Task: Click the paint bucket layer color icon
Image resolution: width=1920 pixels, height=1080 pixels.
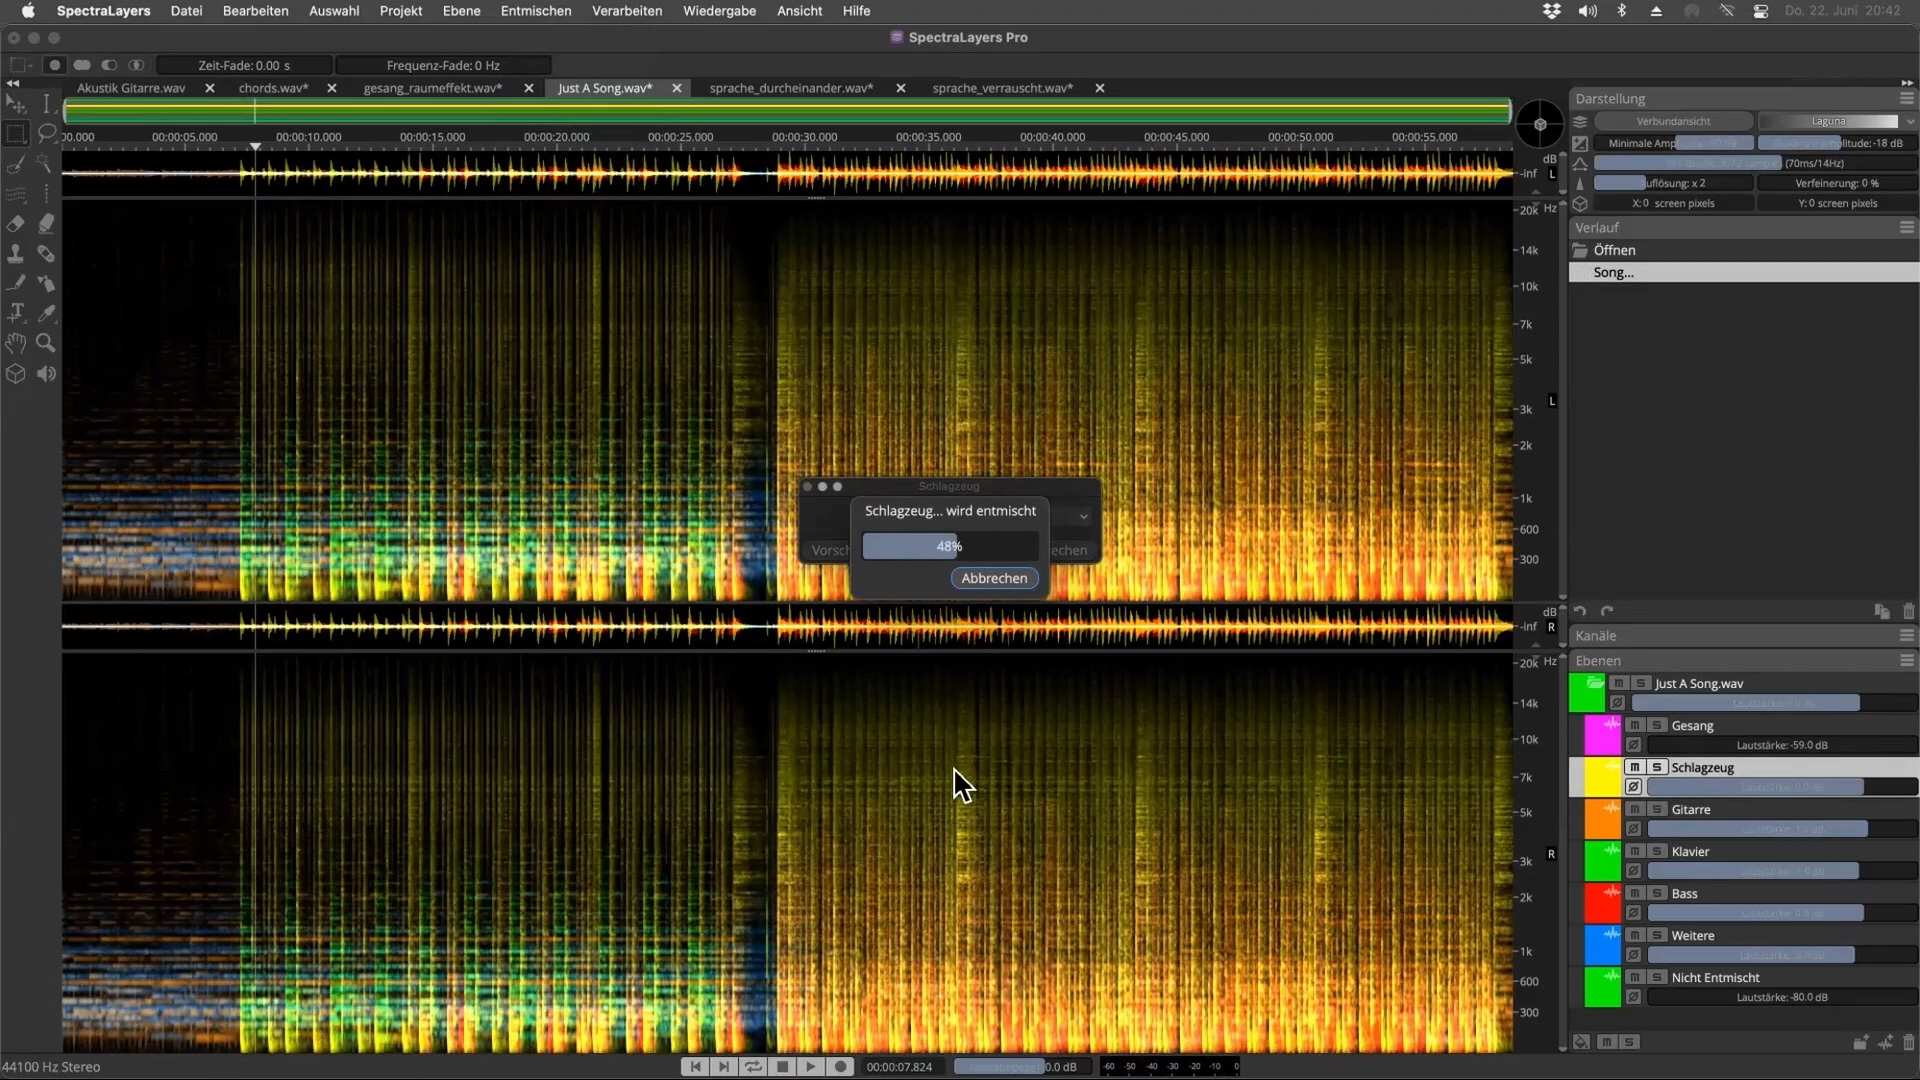Action: [1581, 1042]
